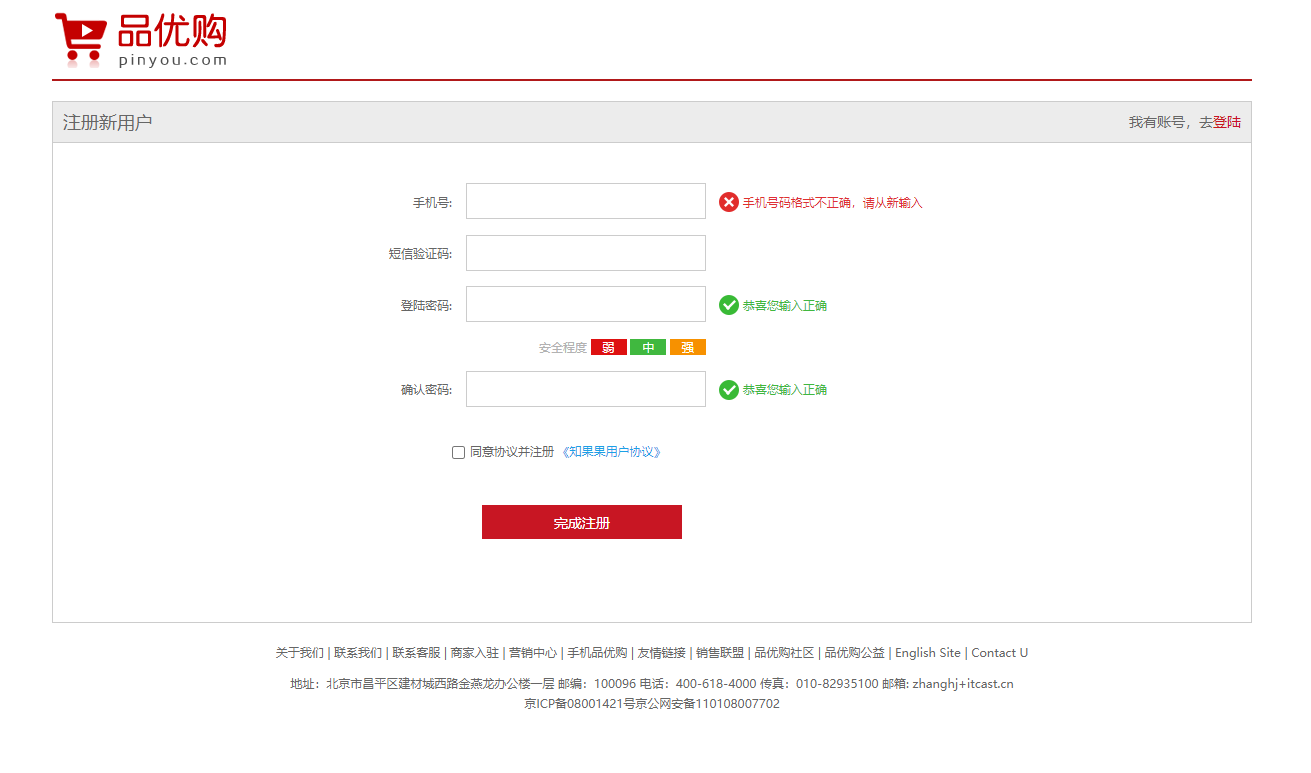
Task: Submit with the 完成注册 button
Action: [x=582, y=522]
